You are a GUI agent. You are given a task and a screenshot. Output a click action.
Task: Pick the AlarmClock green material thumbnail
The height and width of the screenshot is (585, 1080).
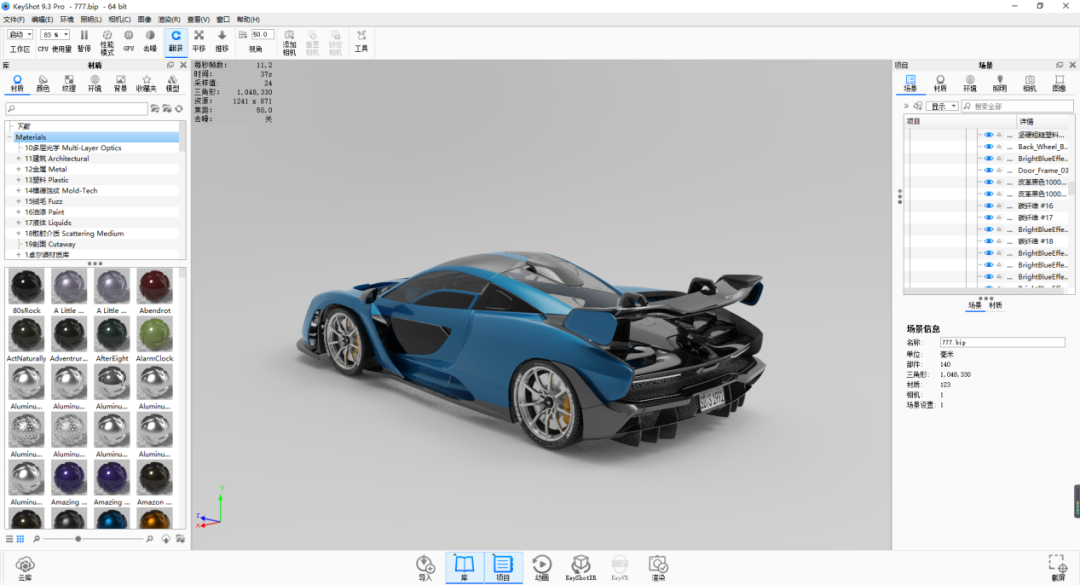[154, 339]
